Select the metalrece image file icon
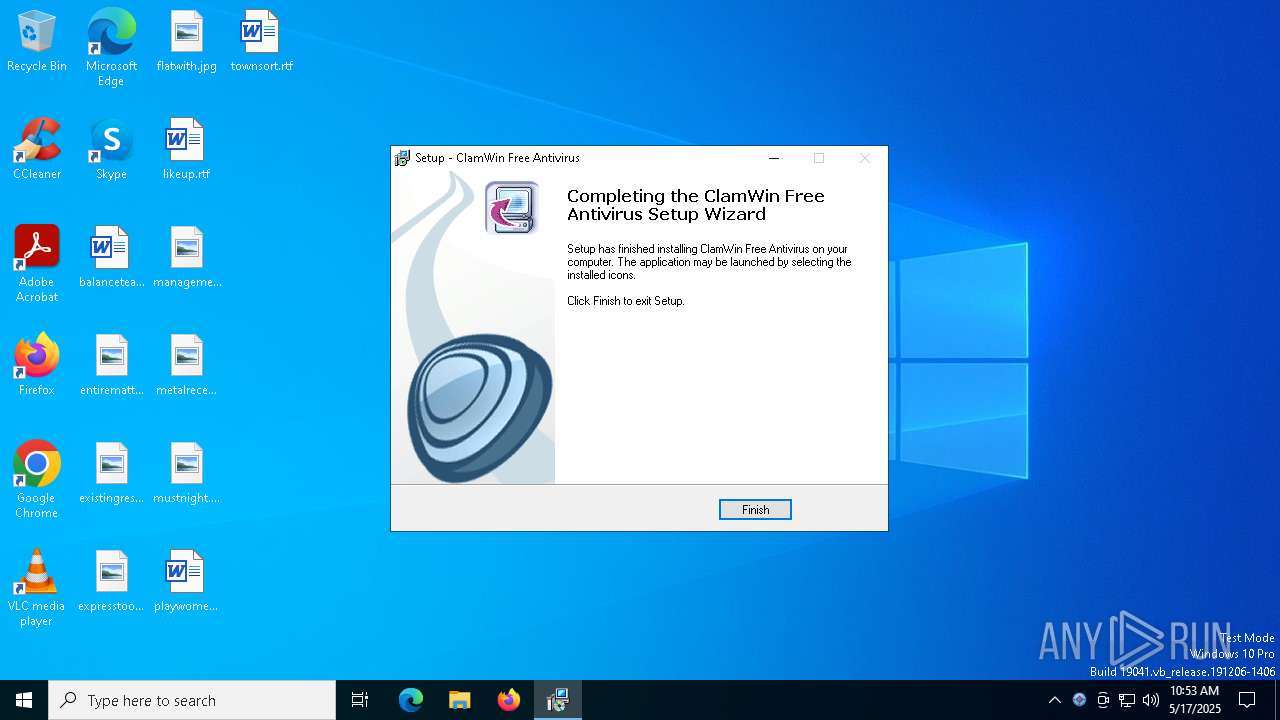 tap(187, 366)
